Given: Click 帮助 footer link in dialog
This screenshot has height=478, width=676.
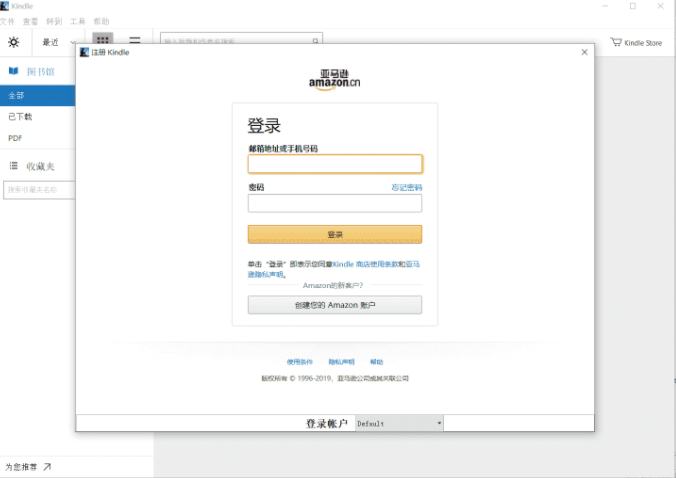Looking at the screenshot, I should [376, 362].
